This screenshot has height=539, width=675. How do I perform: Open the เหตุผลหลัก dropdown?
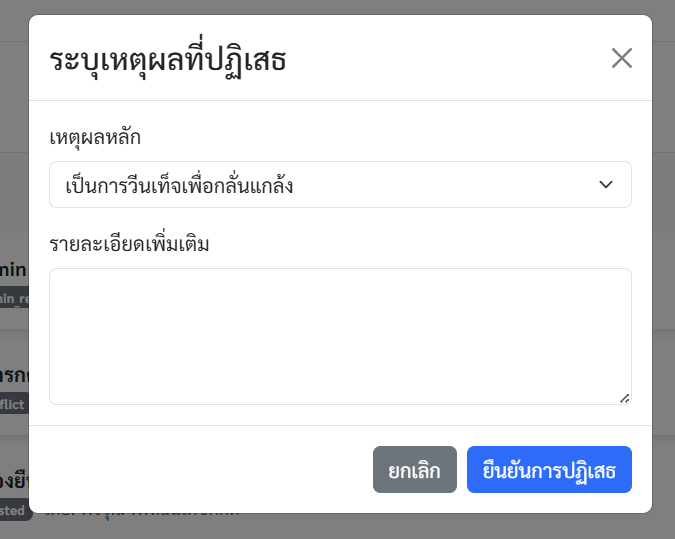[x=340, y=185]
